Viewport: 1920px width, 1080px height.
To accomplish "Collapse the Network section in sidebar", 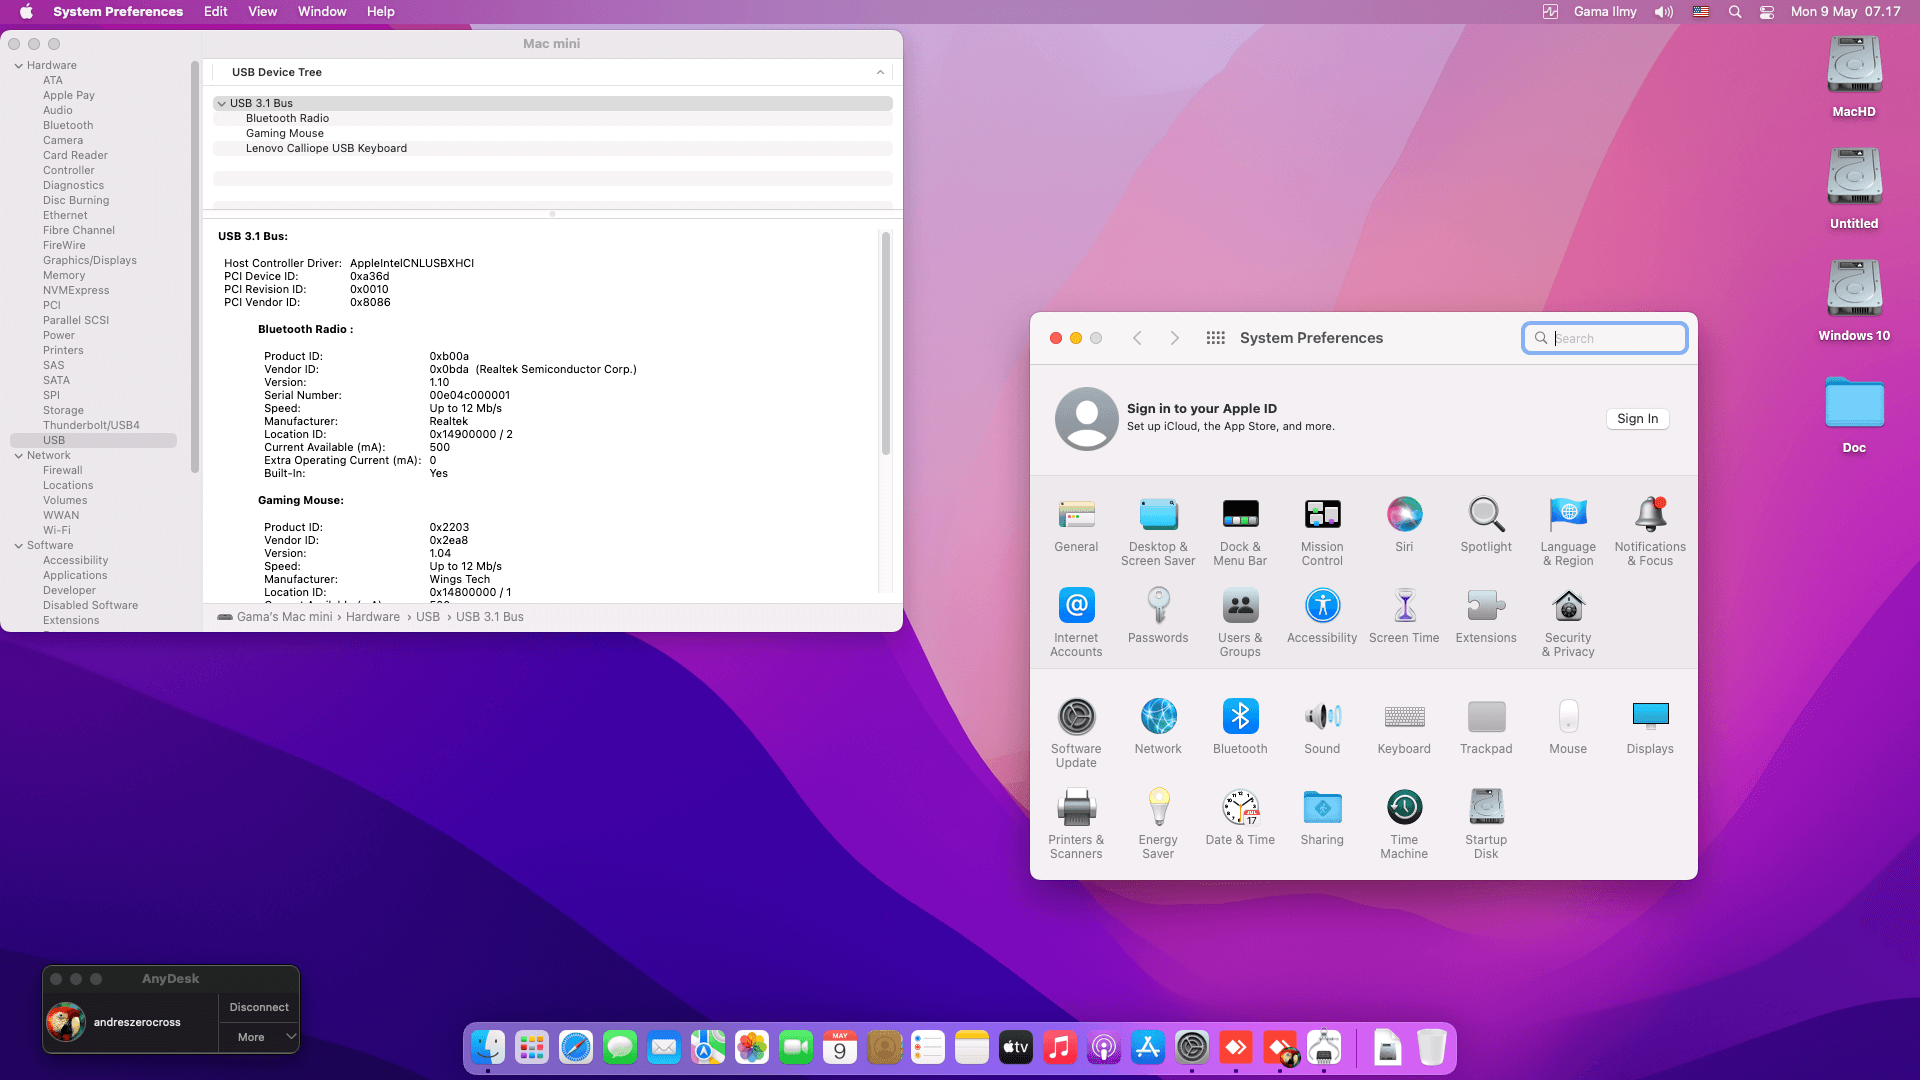I will 18,456.
